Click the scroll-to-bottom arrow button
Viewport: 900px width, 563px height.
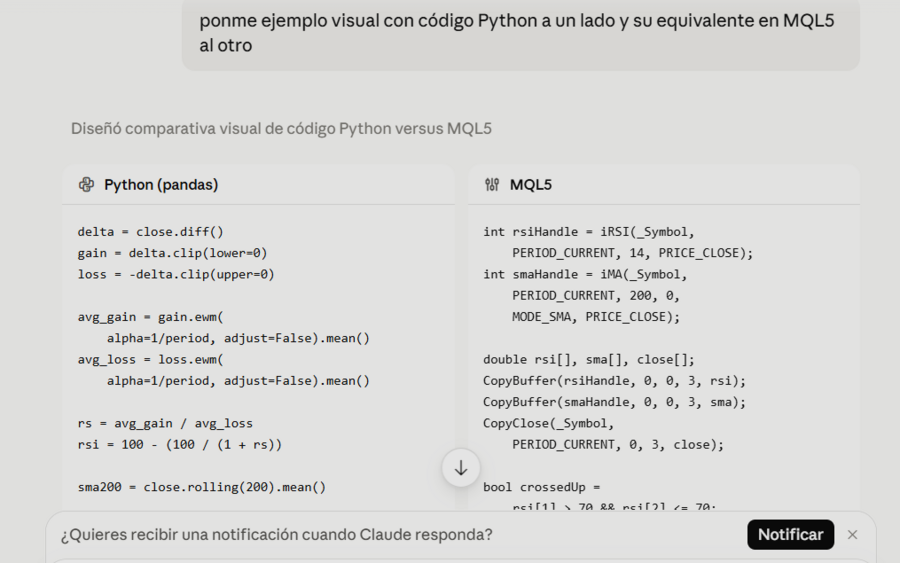tap(460, 468)
